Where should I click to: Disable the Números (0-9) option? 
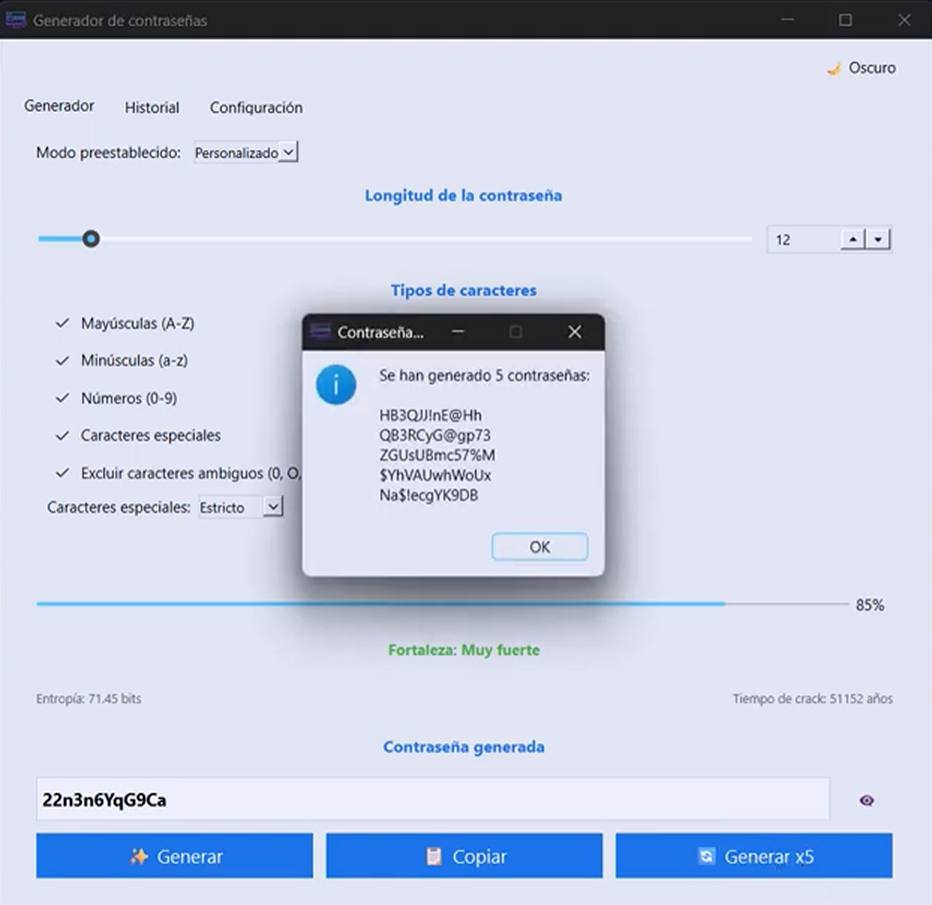pos(62,398)
